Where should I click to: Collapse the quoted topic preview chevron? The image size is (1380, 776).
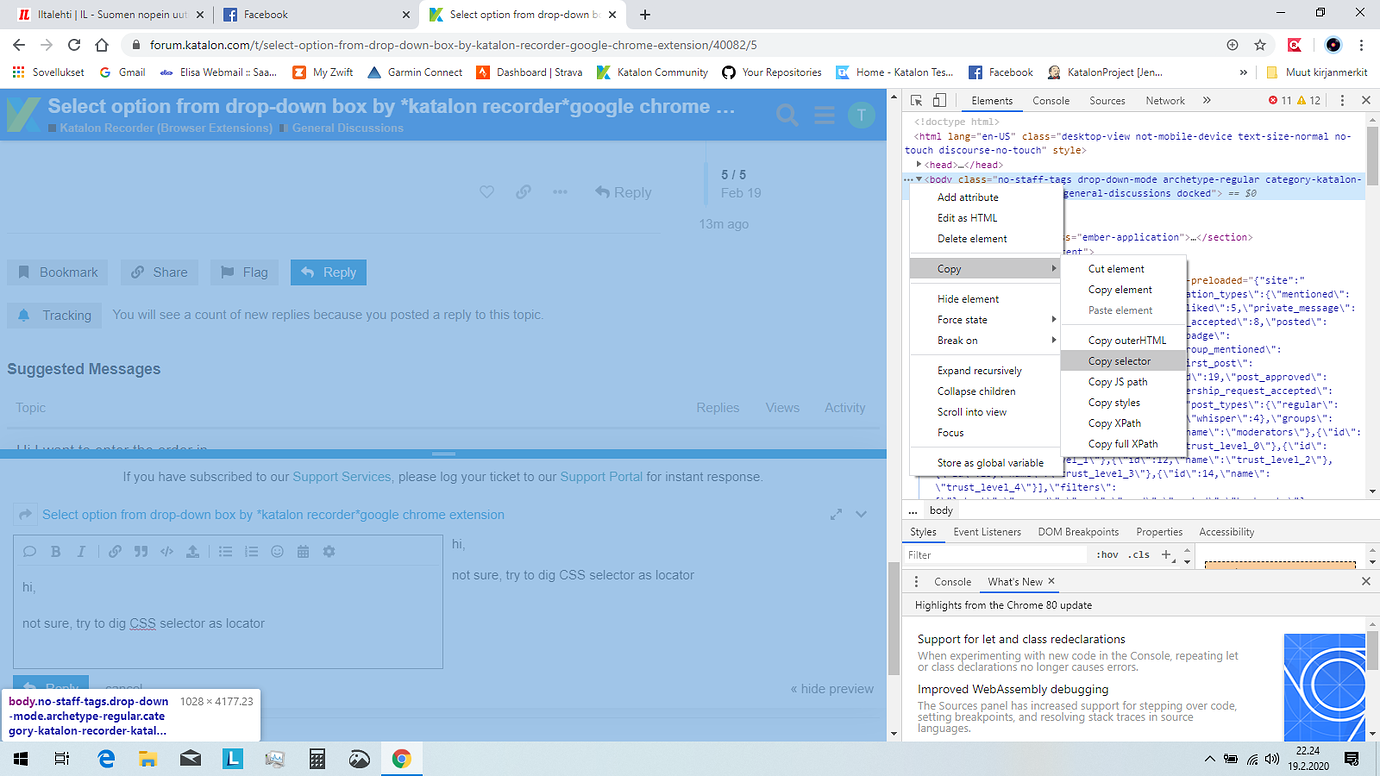861,513
